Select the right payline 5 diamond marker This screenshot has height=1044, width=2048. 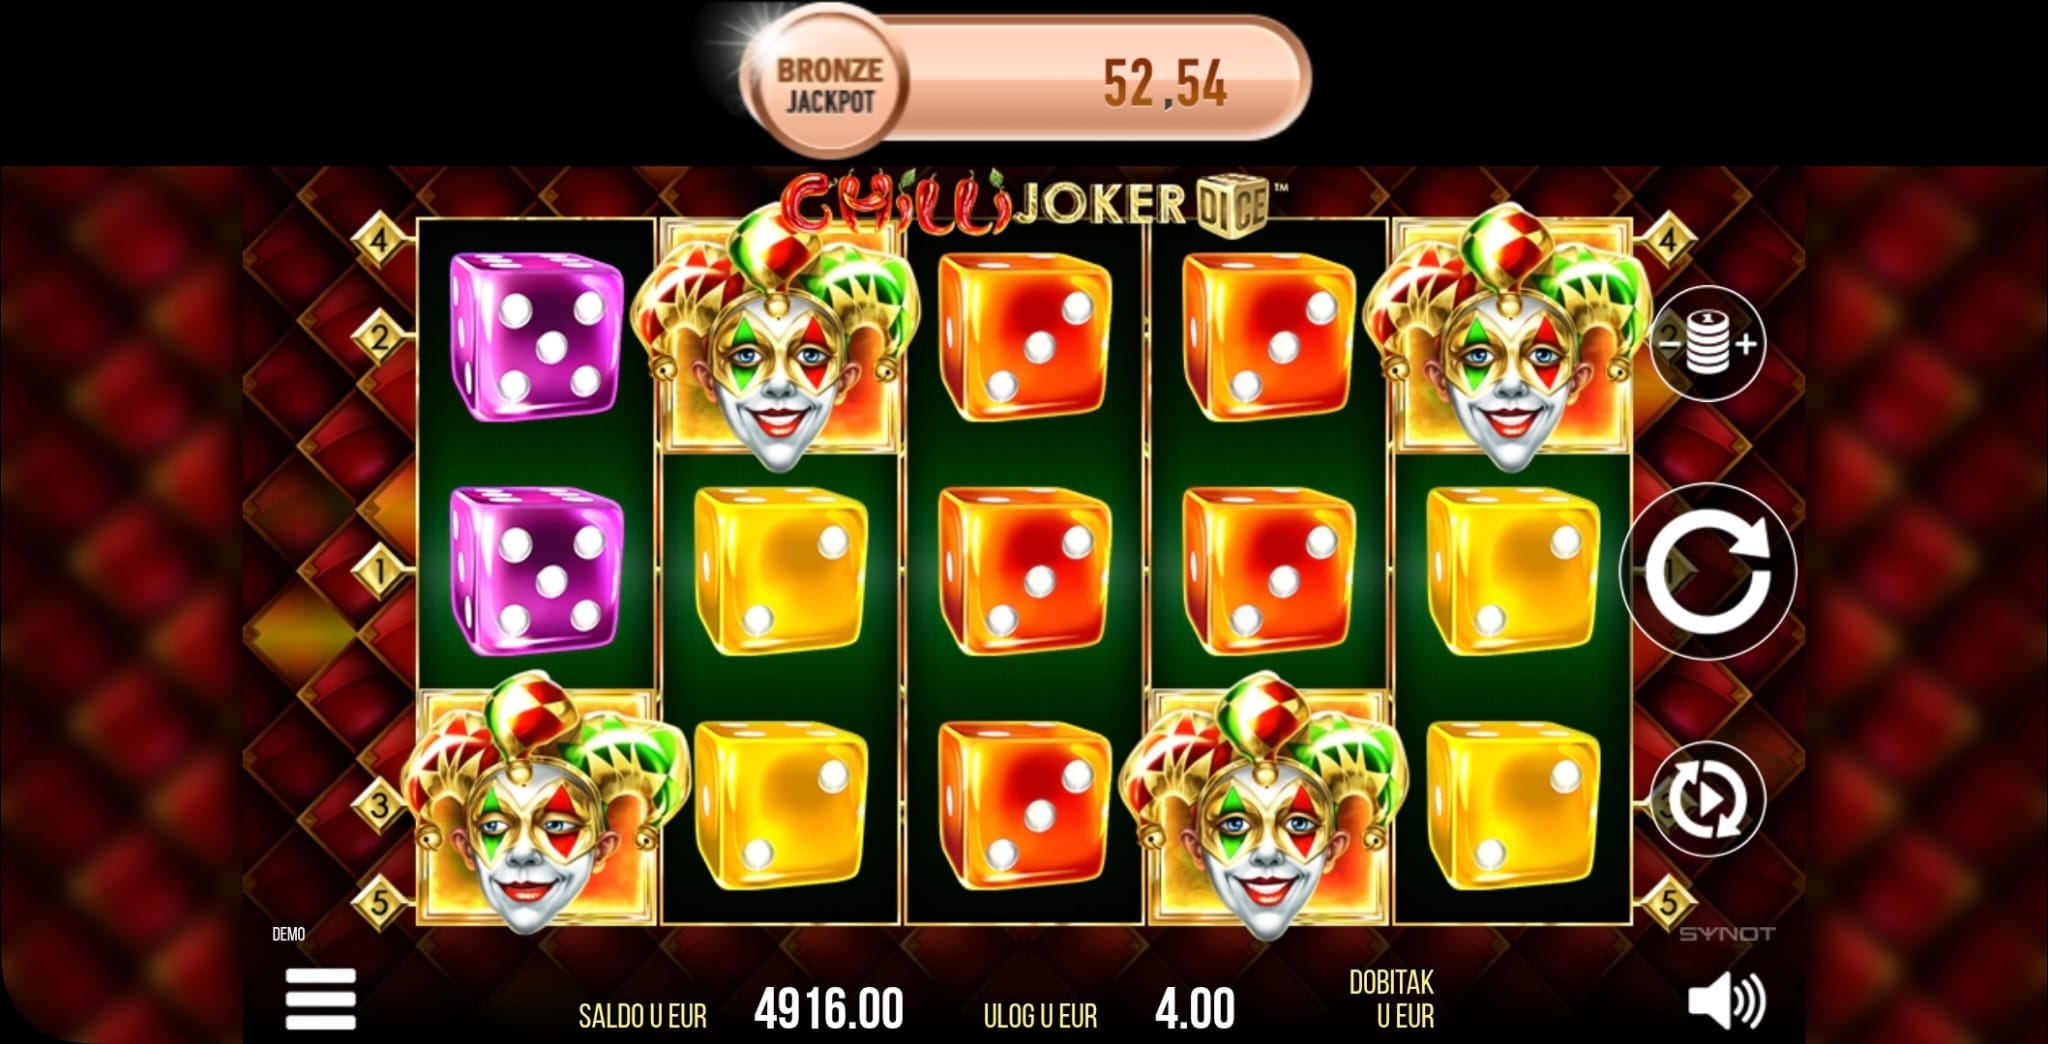[1667, 902]
